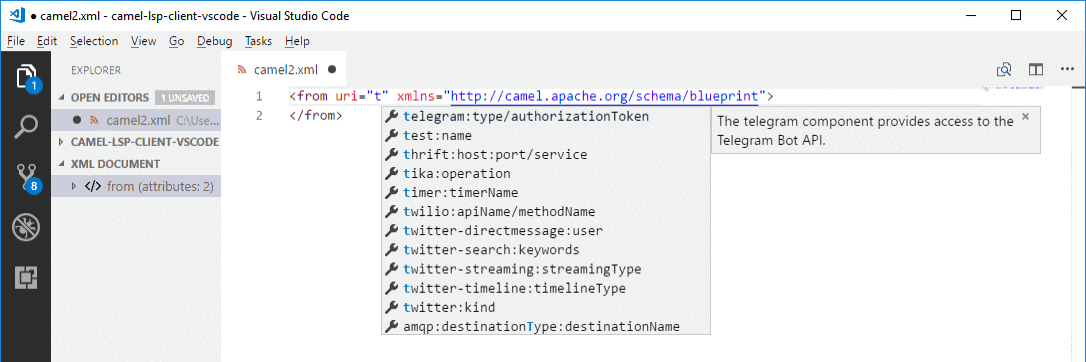Select timer:timerName suggestion
The height and width of the screenshot is (362, 1086).
(546, 192)
